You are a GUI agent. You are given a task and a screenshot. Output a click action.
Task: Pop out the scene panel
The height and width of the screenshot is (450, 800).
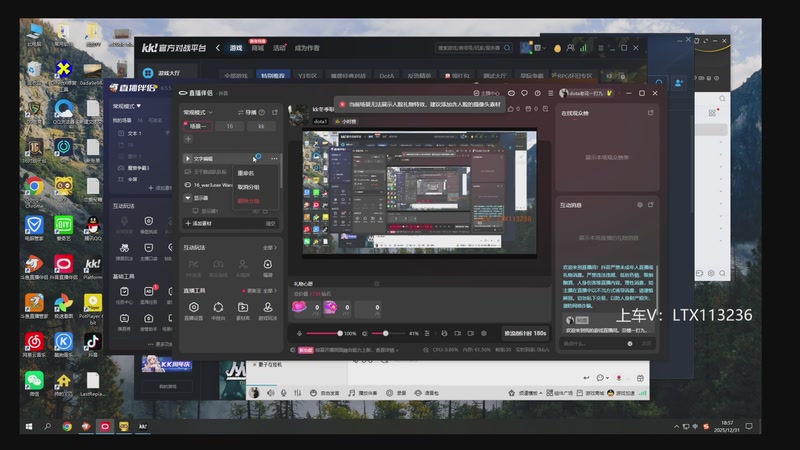click(x=275, y=112)
